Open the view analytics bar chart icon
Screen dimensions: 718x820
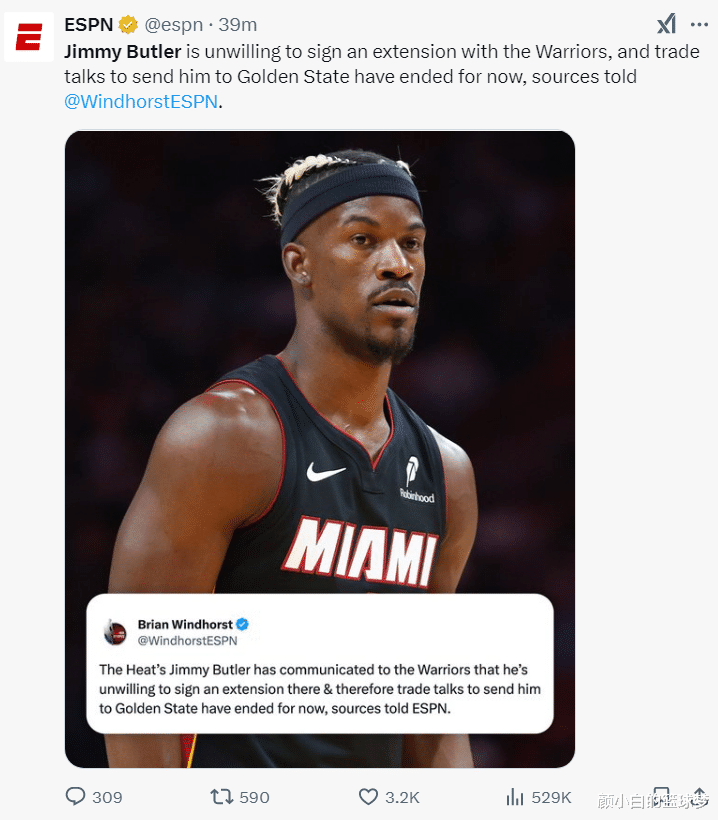coord(515,796)
